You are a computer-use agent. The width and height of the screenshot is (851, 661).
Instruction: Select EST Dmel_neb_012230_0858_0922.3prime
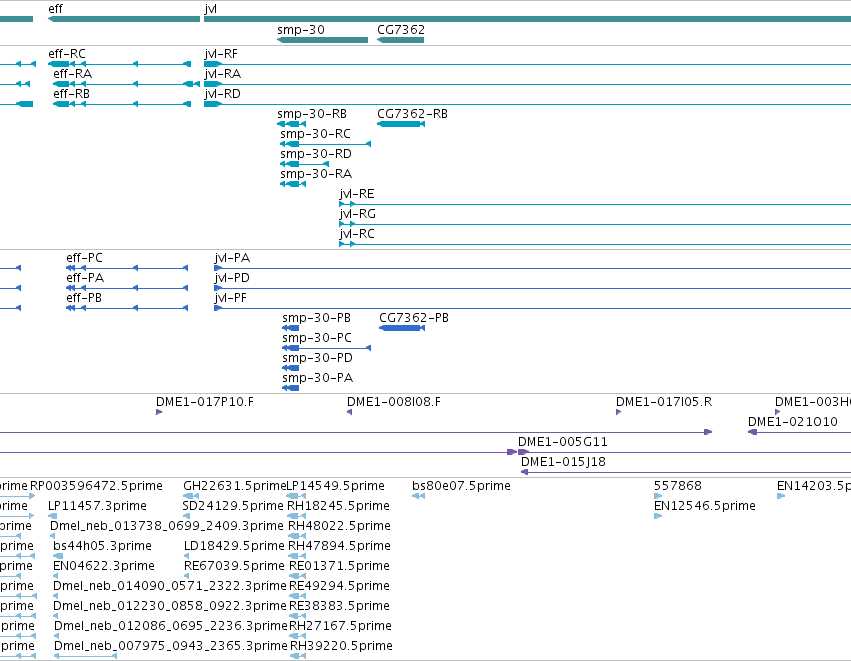click(169, 607)
